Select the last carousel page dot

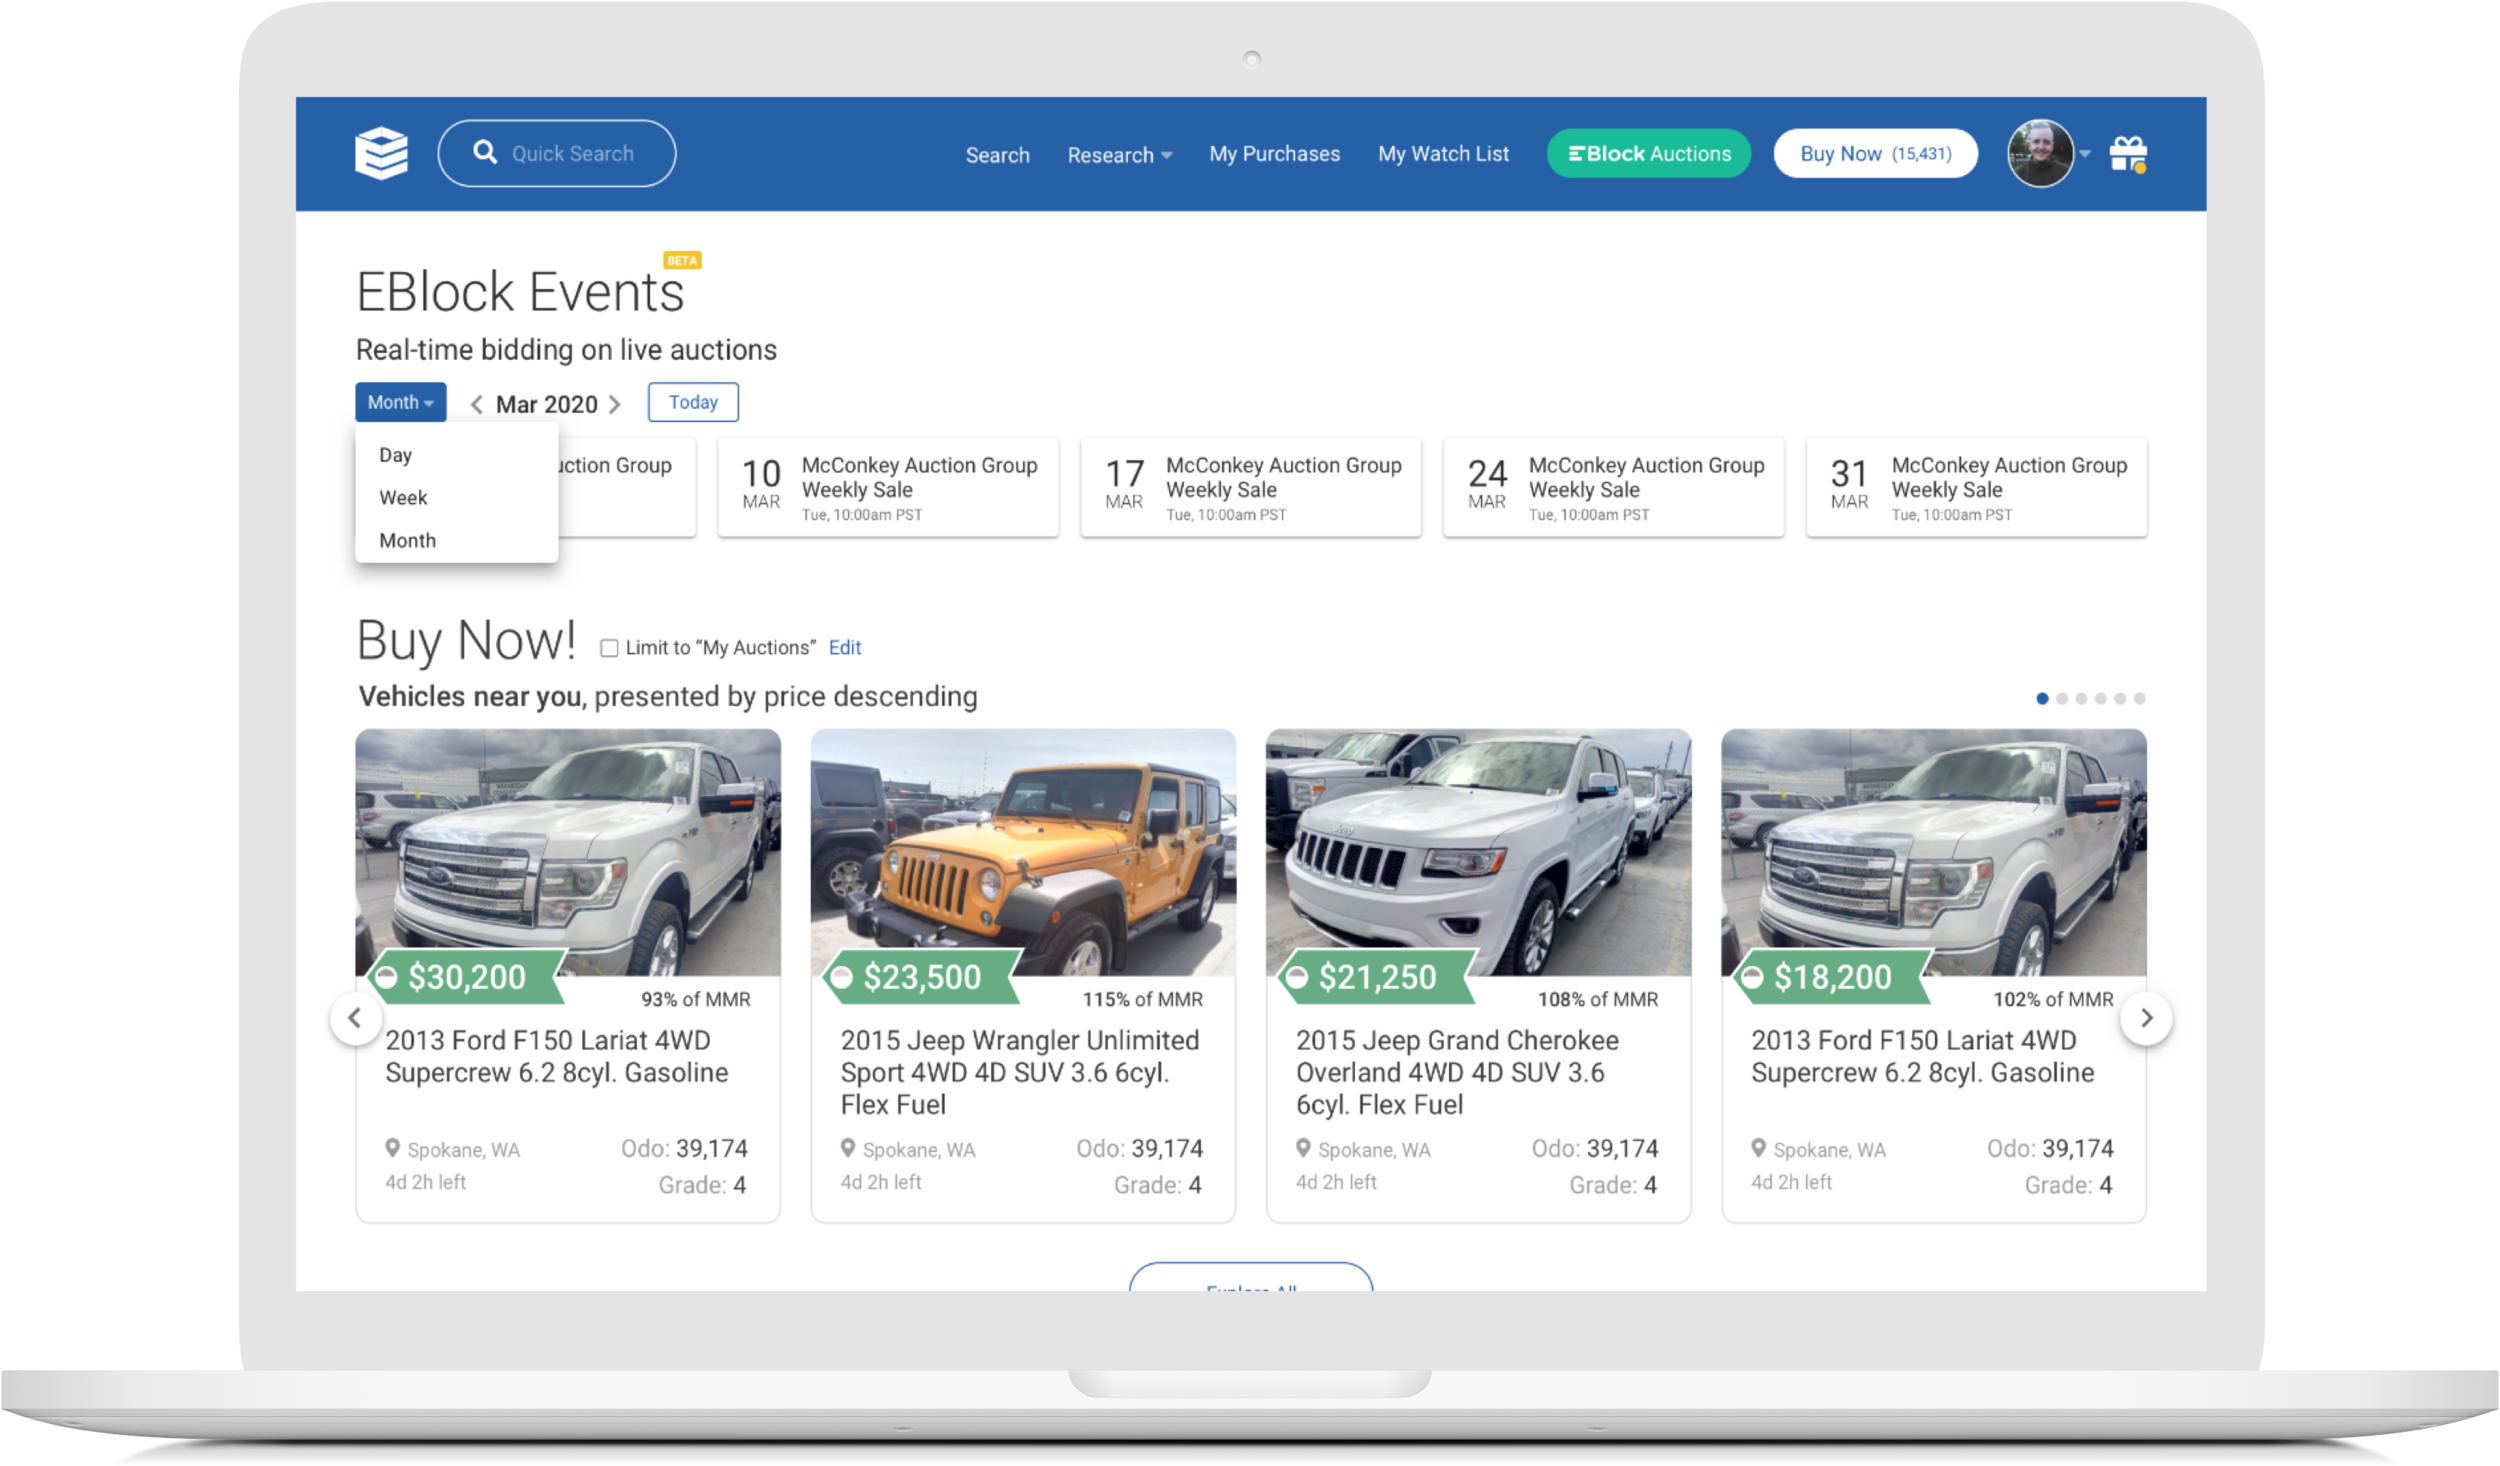pos(2139,698)
